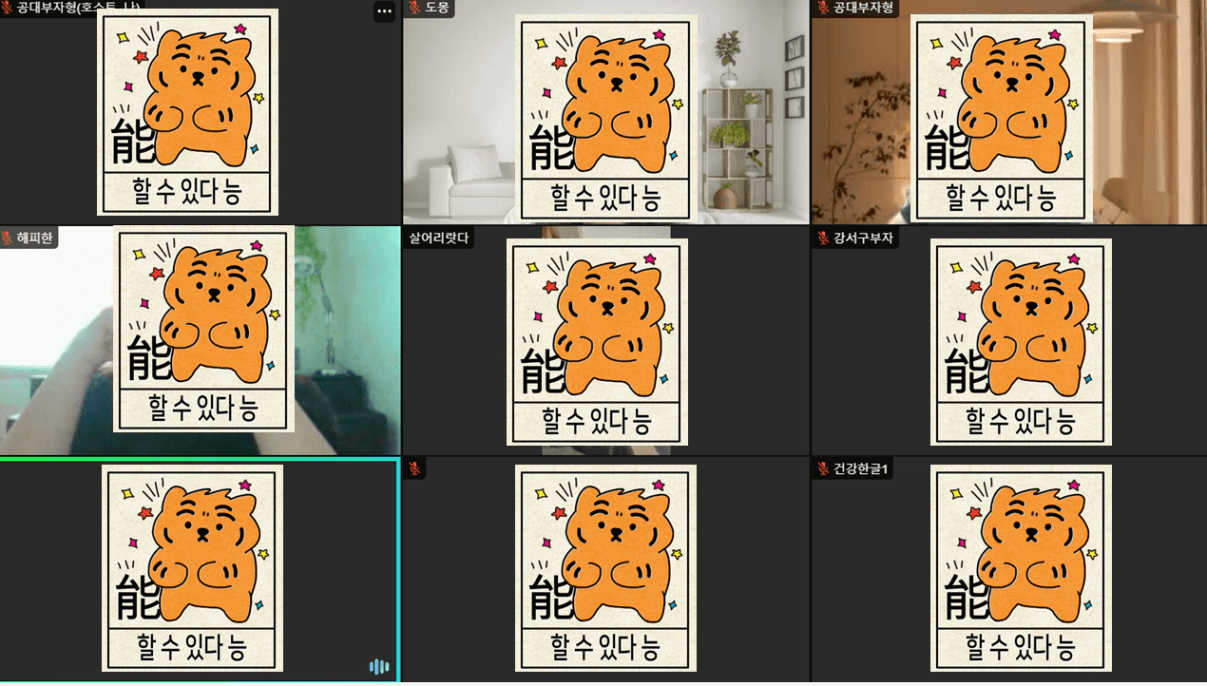Click the 도몽 name label

(x=437, y=7)
